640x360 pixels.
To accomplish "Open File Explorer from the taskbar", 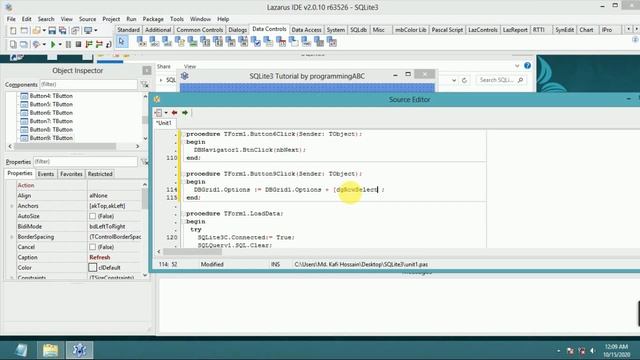I will click(x=50, y=350).
